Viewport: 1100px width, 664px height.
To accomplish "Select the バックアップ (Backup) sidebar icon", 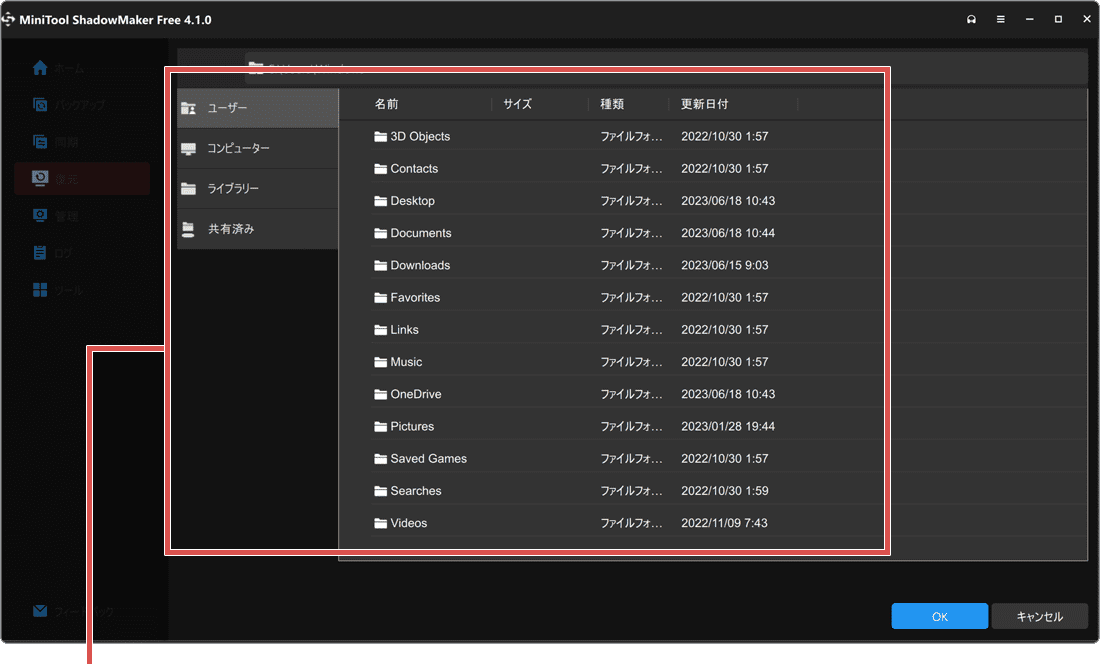I will [x=40, y=104].
